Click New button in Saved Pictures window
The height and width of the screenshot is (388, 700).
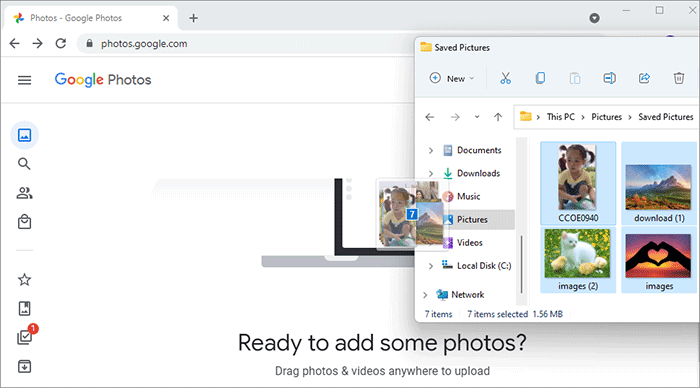(x=452, y=79)
